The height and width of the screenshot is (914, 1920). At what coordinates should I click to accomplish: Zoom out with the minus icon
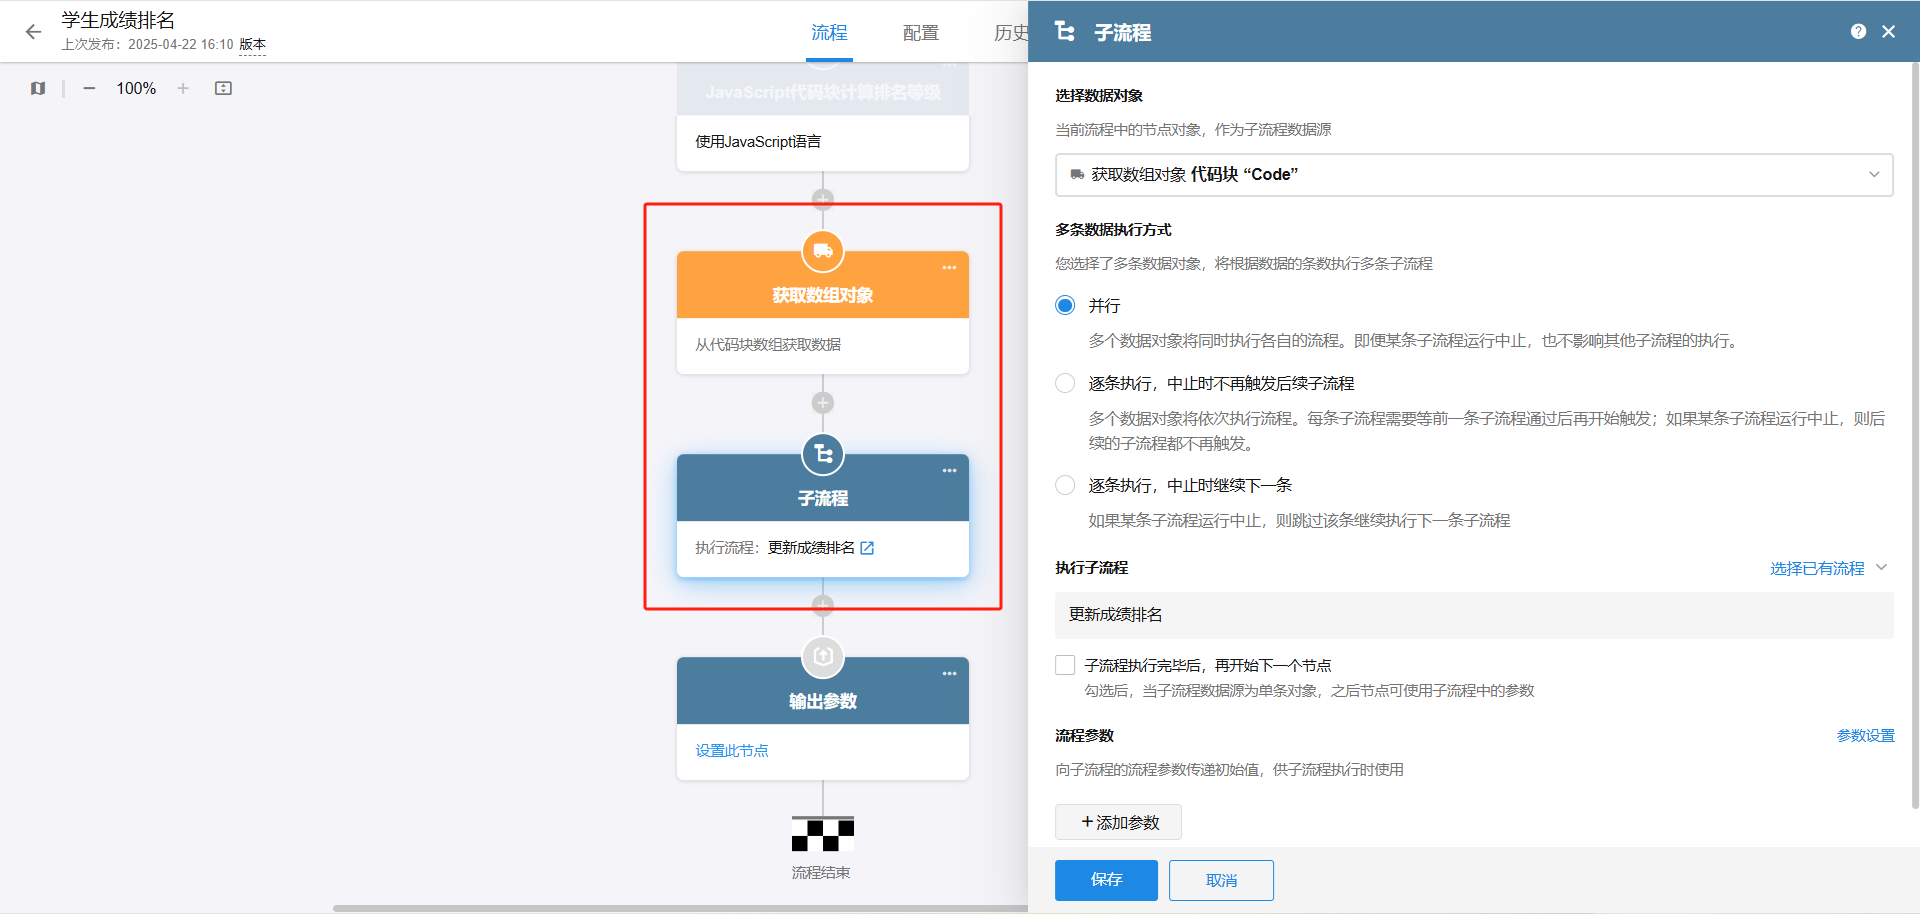click(89, 89)
